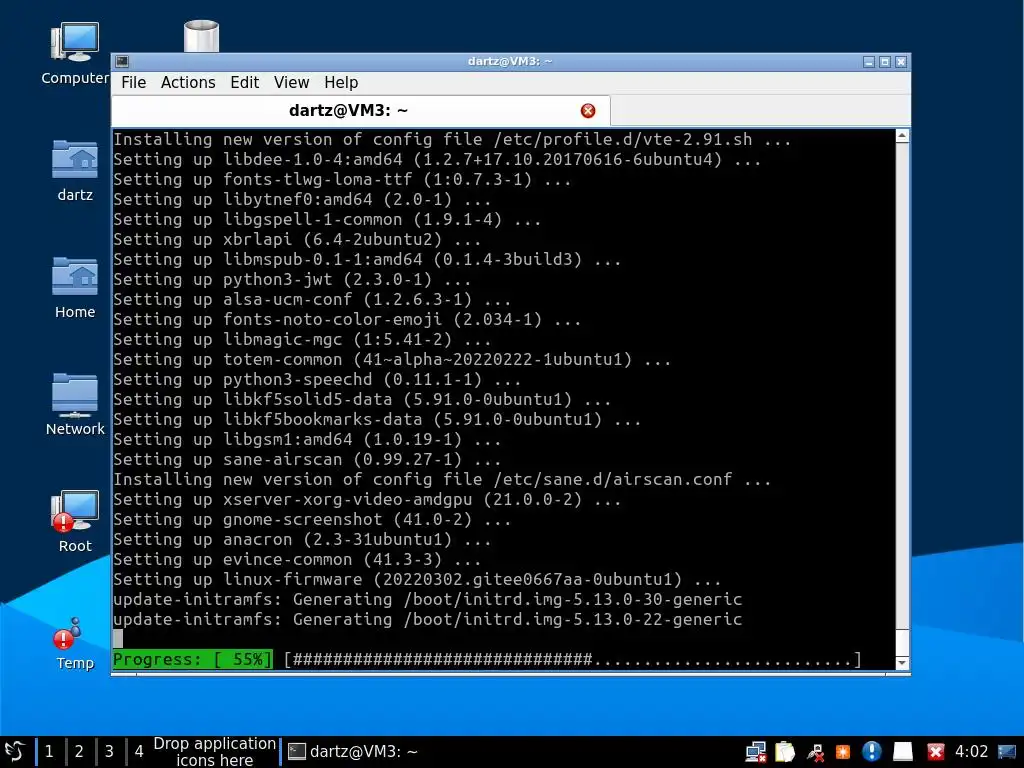The image size is (1024, 768).
Task: Click the '/etc/profile.d/vte-2.91.sh' config line
Action: (x=452, y=140)
